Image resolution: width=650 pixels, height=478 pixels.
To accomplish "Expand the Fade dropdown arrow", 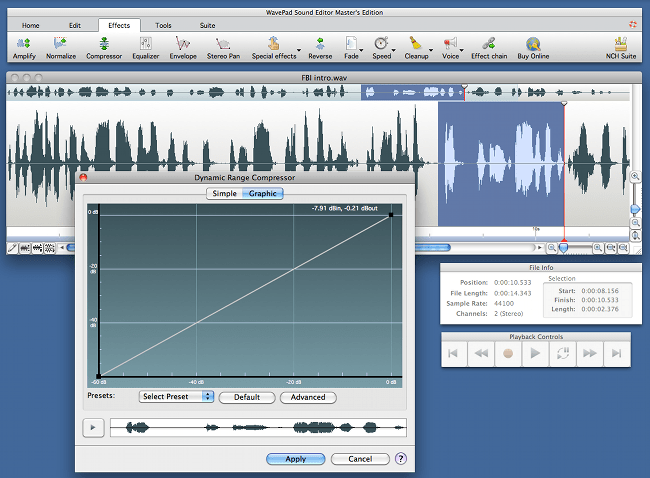I will pos(361,50).
